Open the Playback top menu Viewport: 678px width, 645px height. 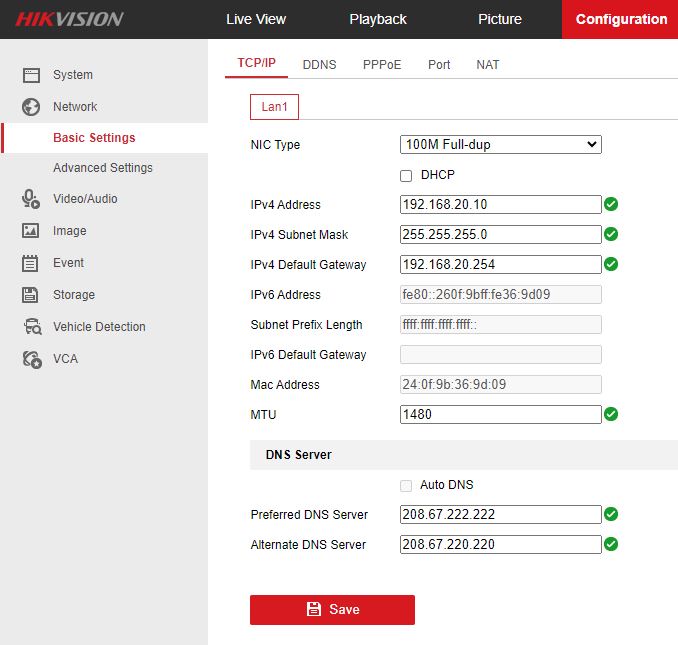click(x=378, y=19)
